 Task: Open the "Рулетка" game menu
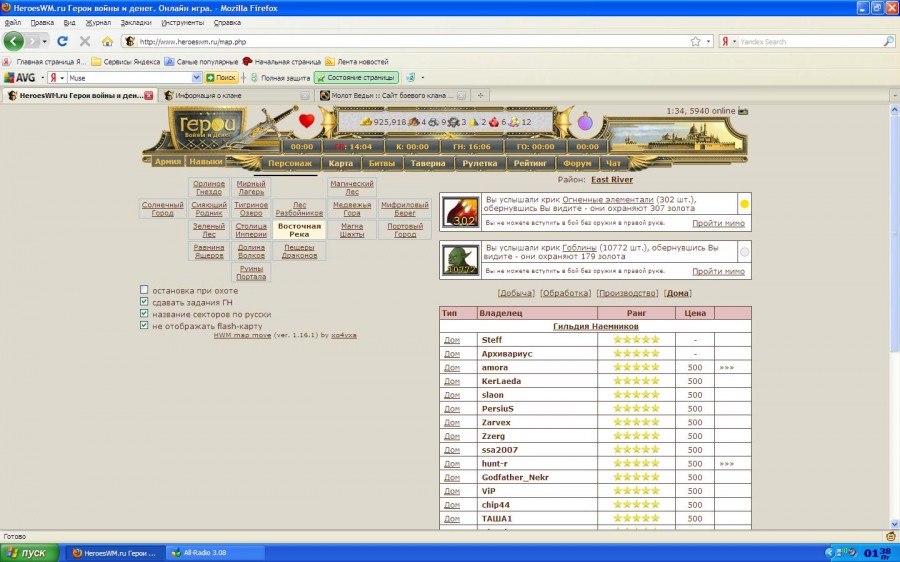coord(480,163)
